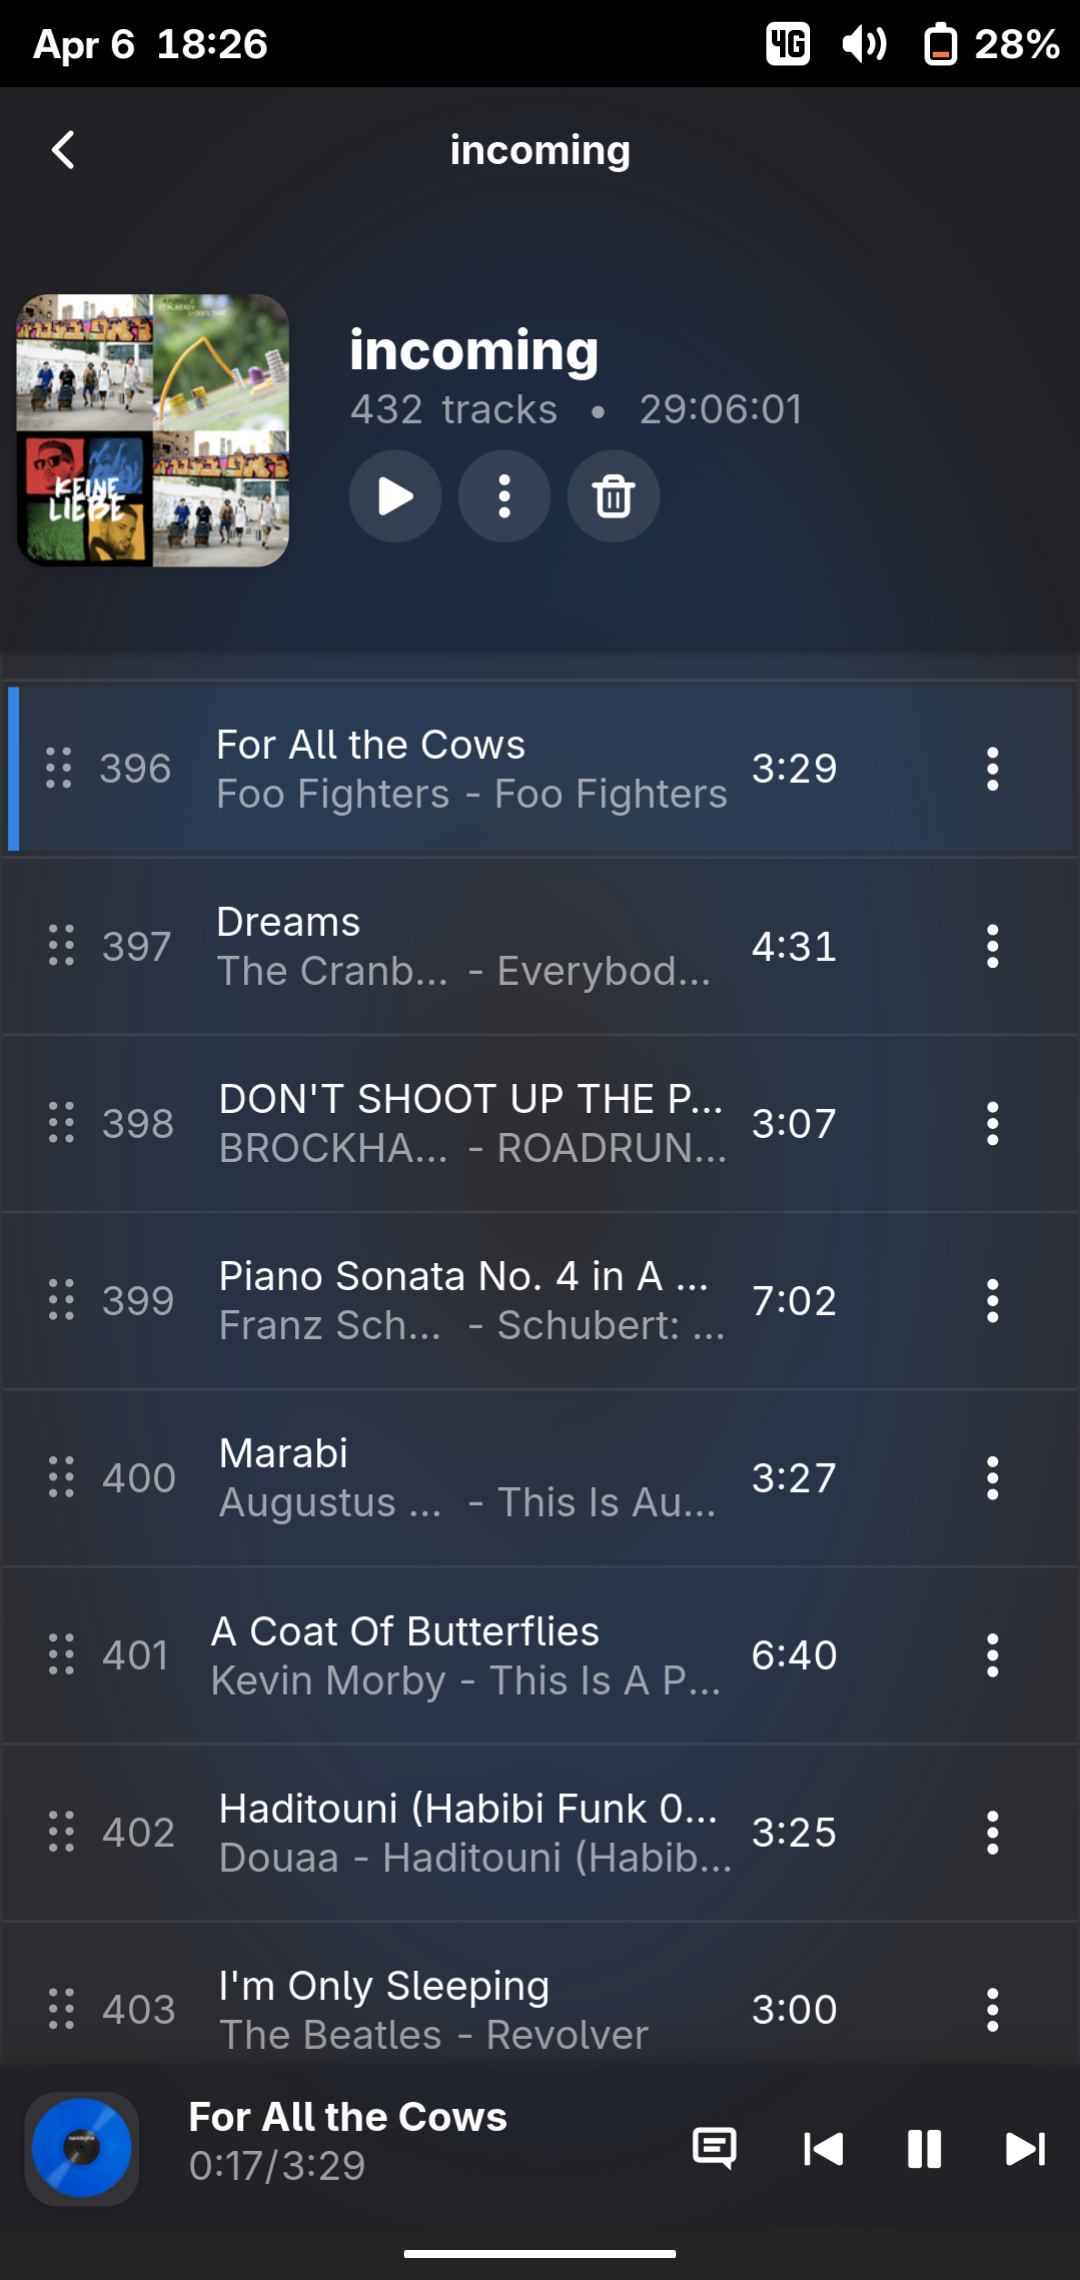Viewport: 1080px width, 2280px height.
Task: Open options for For All the Cows row
Action: click(992, 769)
